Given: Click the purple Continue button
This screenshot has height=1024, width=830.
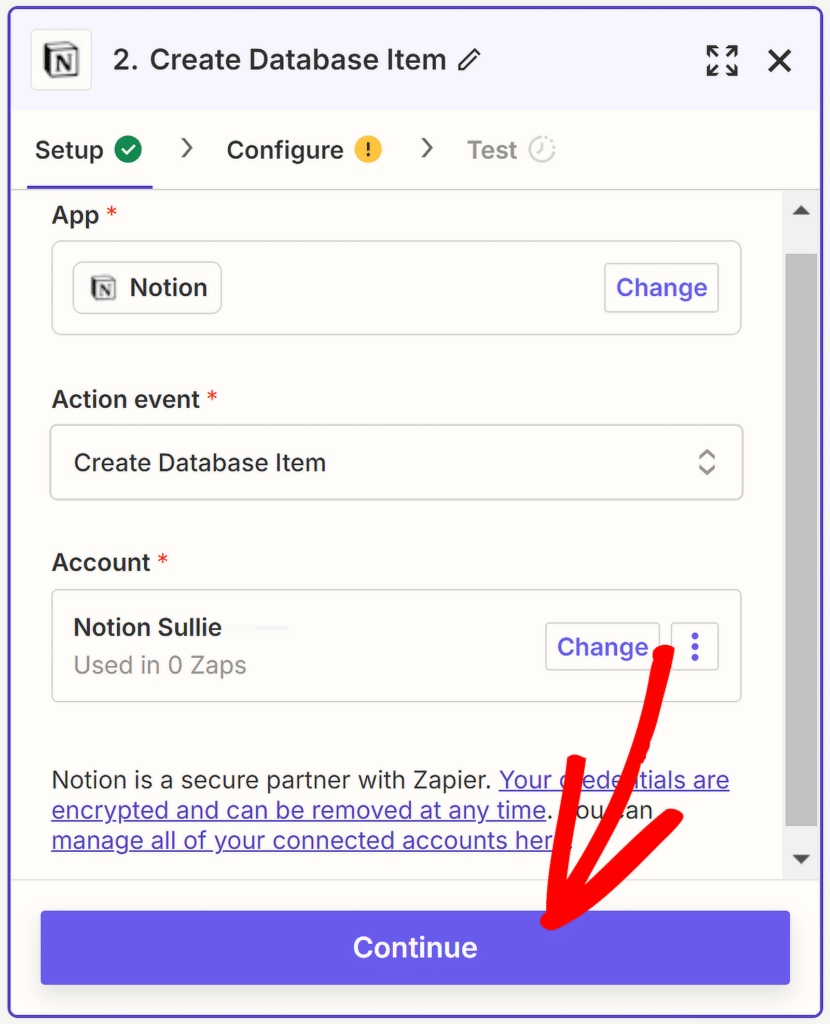Looking at the screenshot, I should [415, 947].
